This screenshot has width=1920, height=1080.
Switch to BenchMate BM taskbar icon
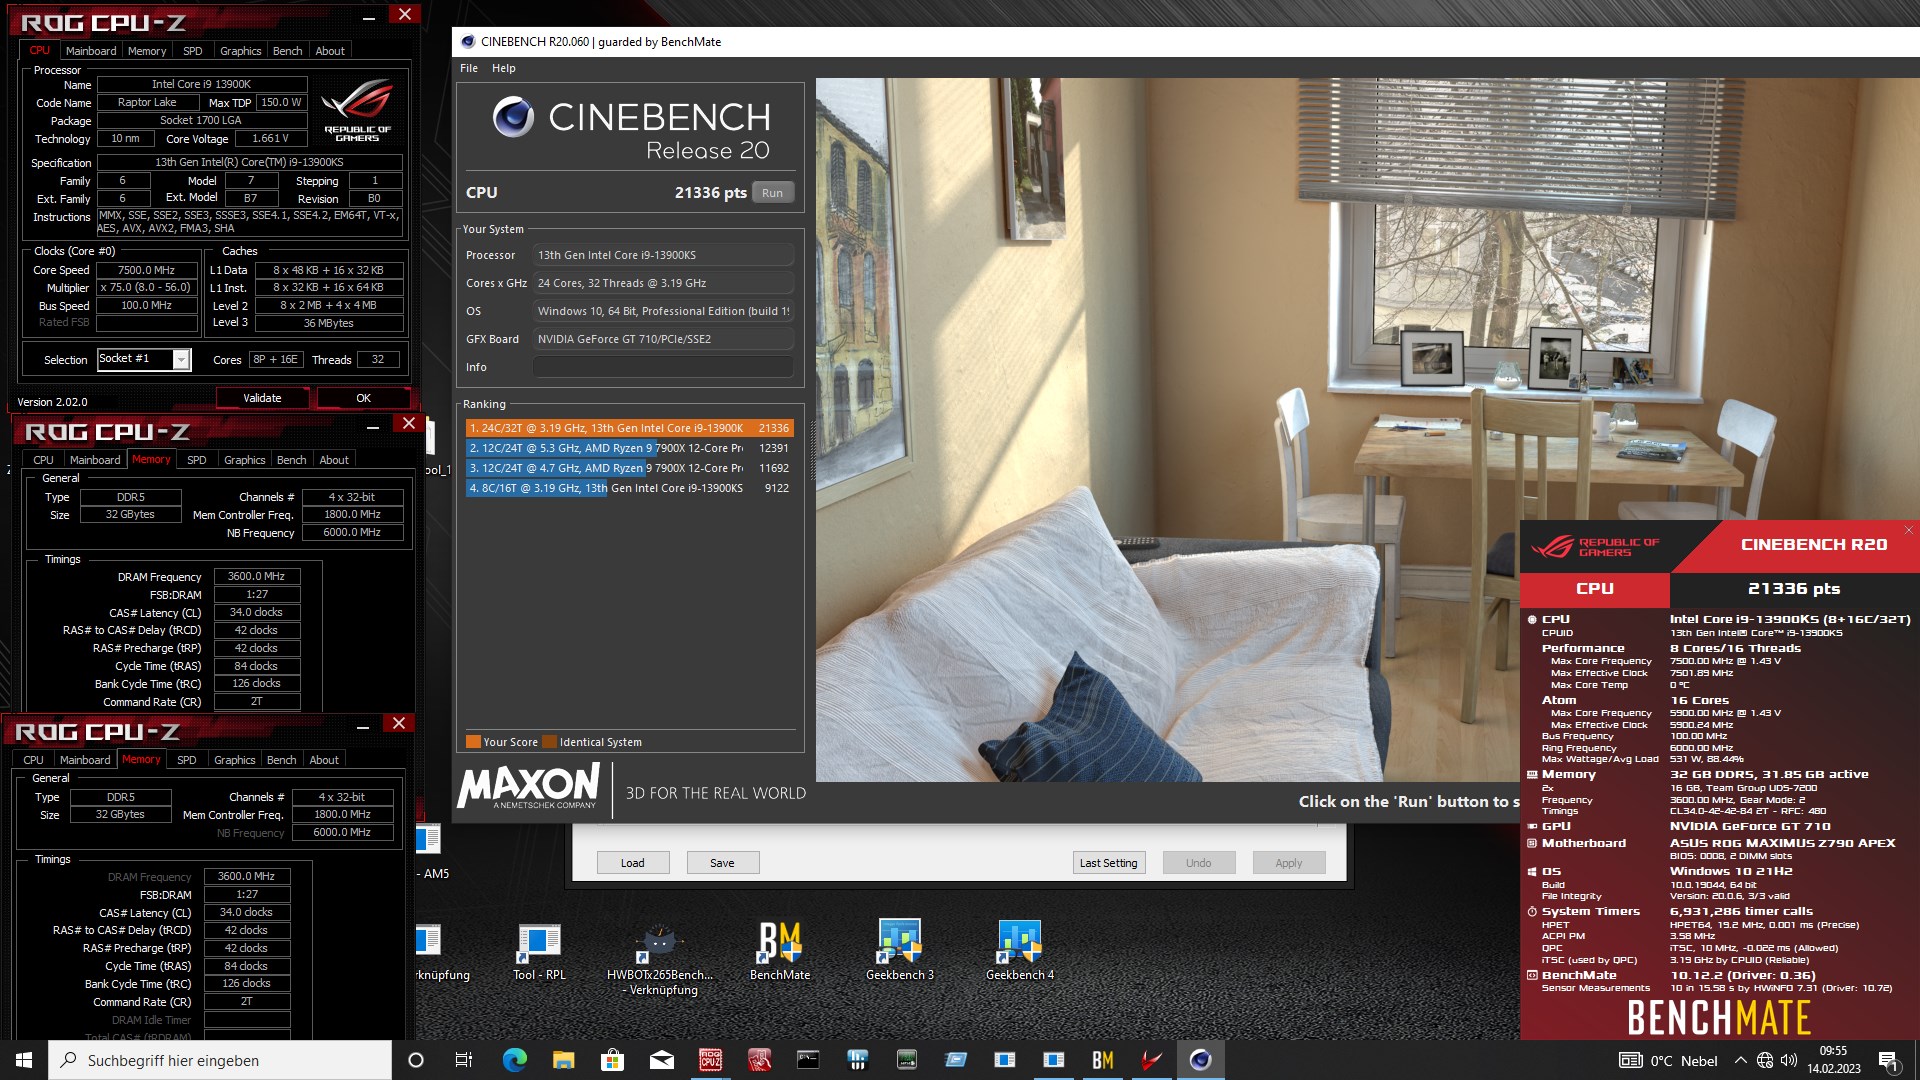tap(1102, 1060)
